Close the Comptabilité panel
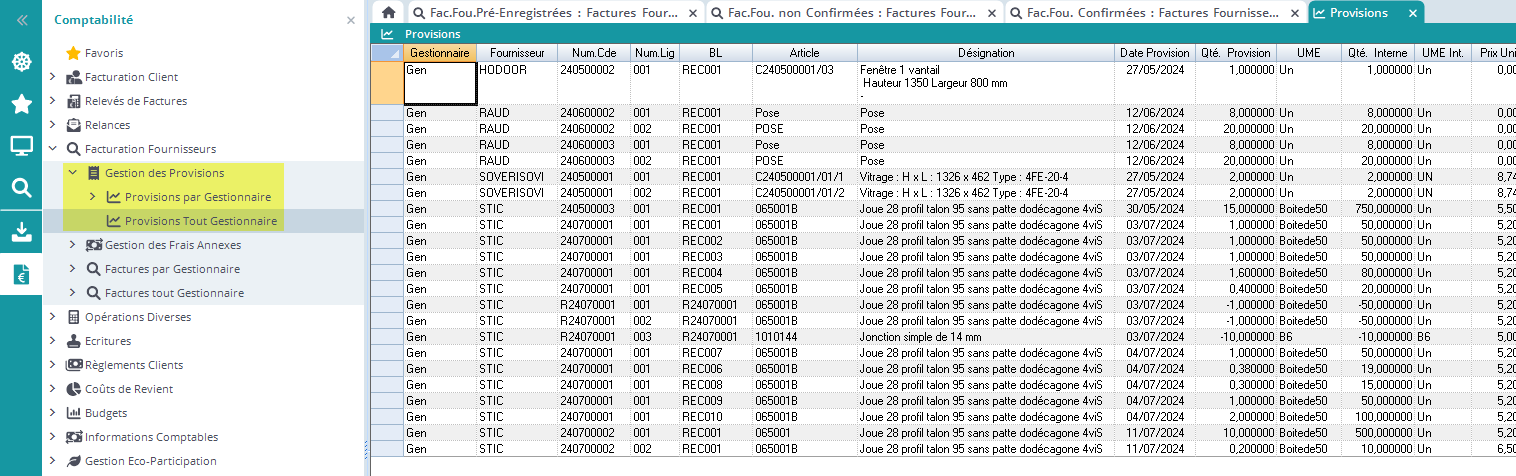The image size is (1516, 476). click(351, 20)
